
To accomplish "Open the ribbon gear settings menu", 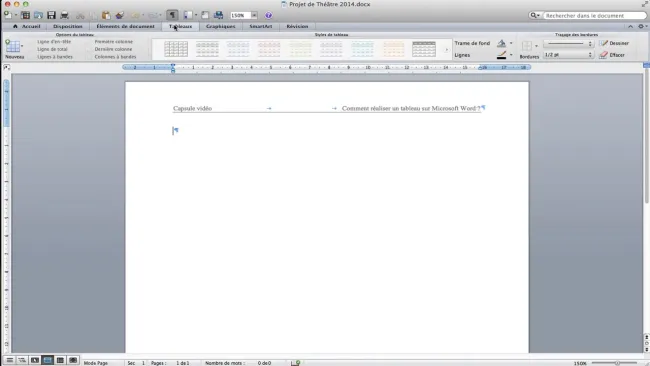I will (x=642, y=26).
